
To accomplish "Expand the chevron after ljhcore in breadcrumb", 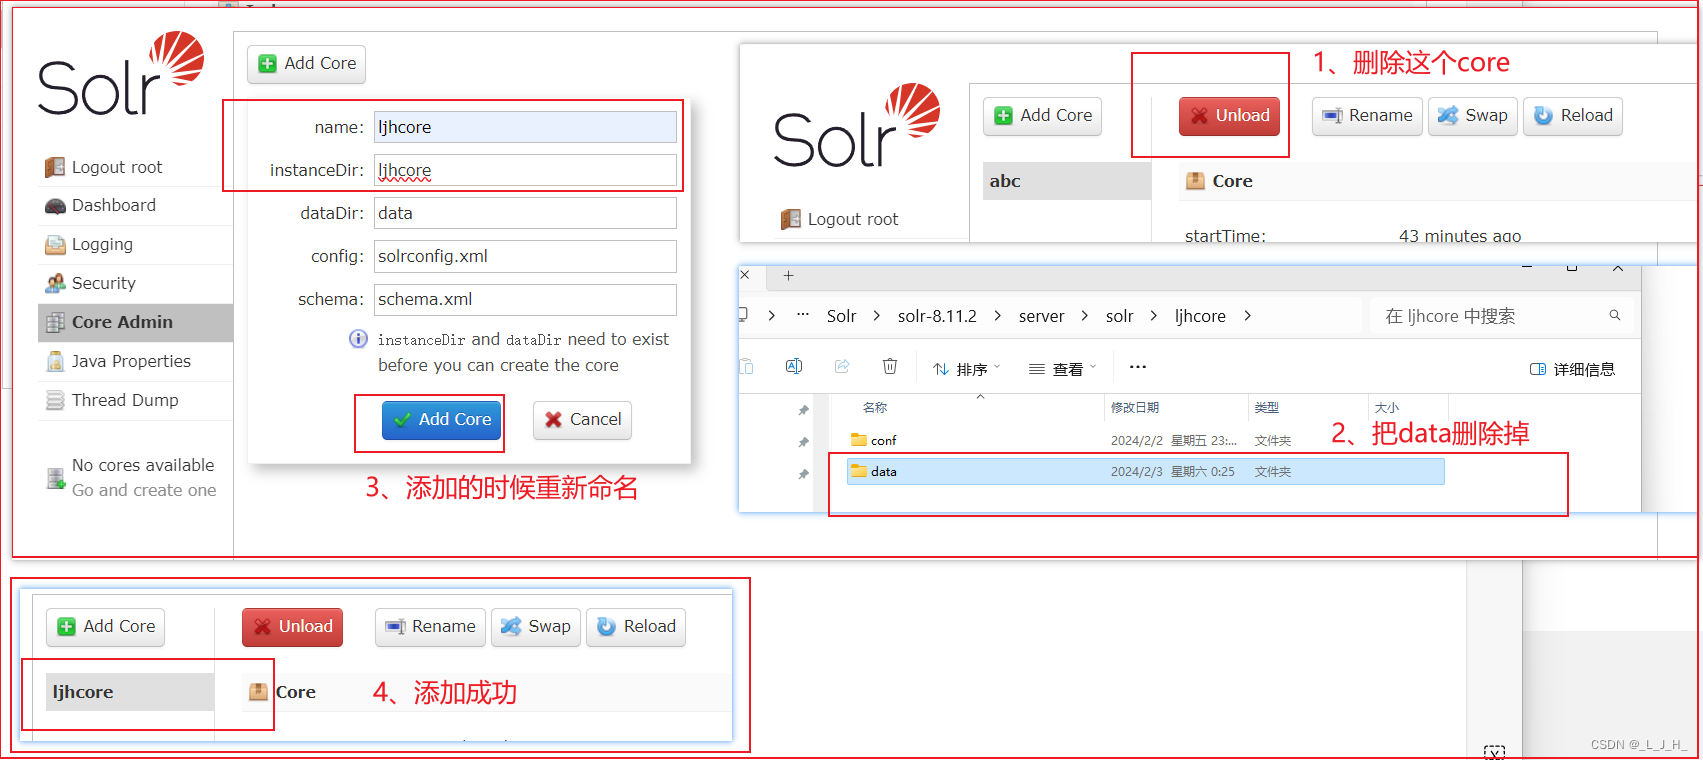I will (x=1247, y=316).
